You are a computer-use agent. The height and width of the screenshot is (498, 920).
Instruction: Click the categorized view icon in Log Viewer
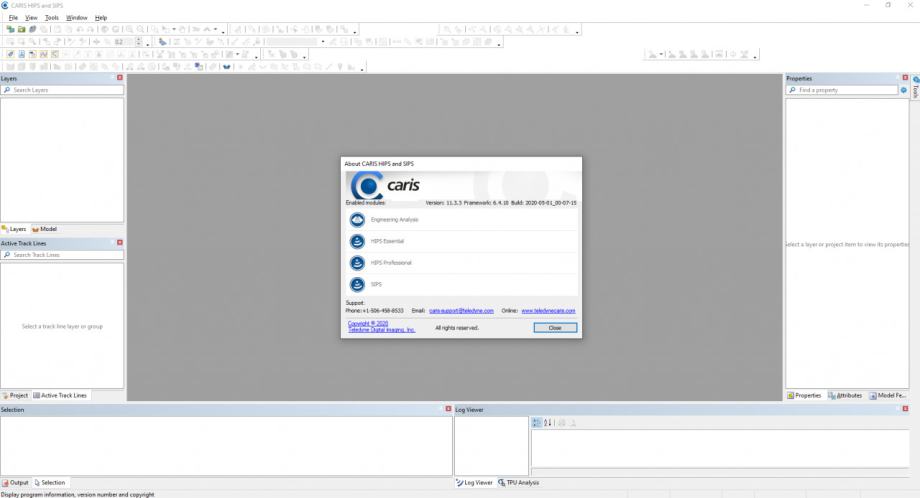(536, 422)
